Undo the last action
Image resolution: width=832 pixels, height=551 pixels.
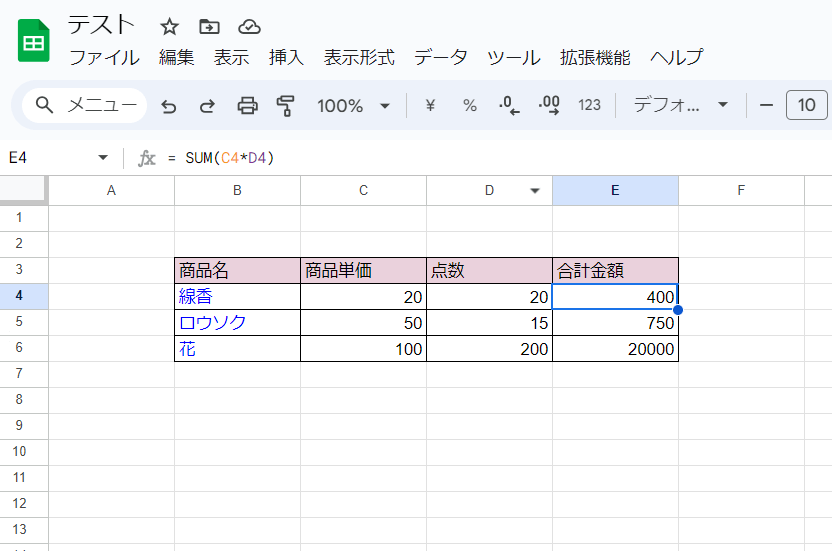169,105
